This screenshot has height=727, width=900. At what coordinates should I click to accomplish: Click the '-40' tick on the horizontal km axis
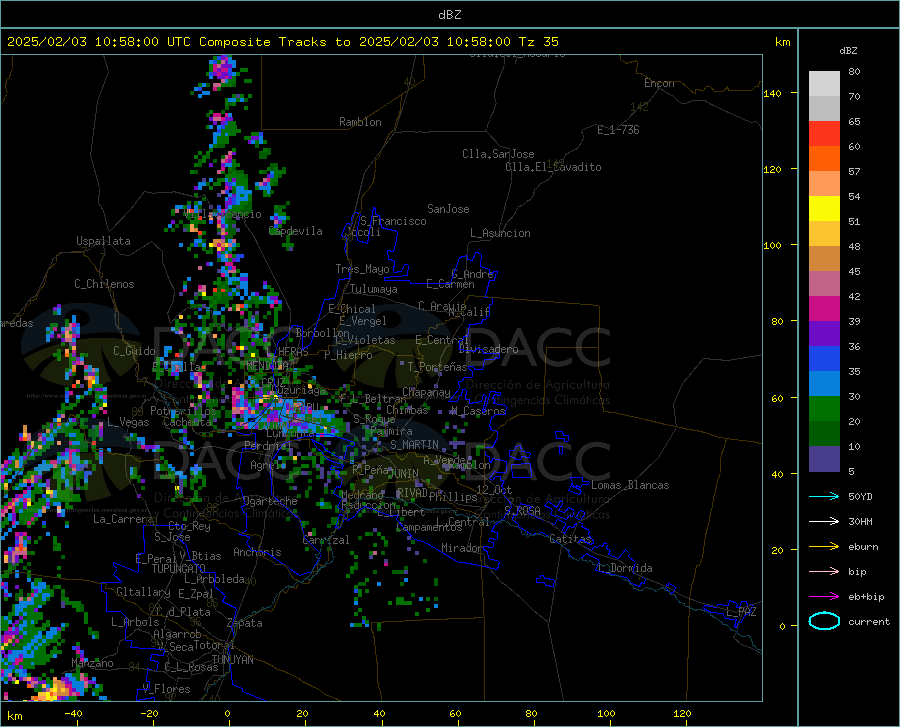tap(73, 714)
